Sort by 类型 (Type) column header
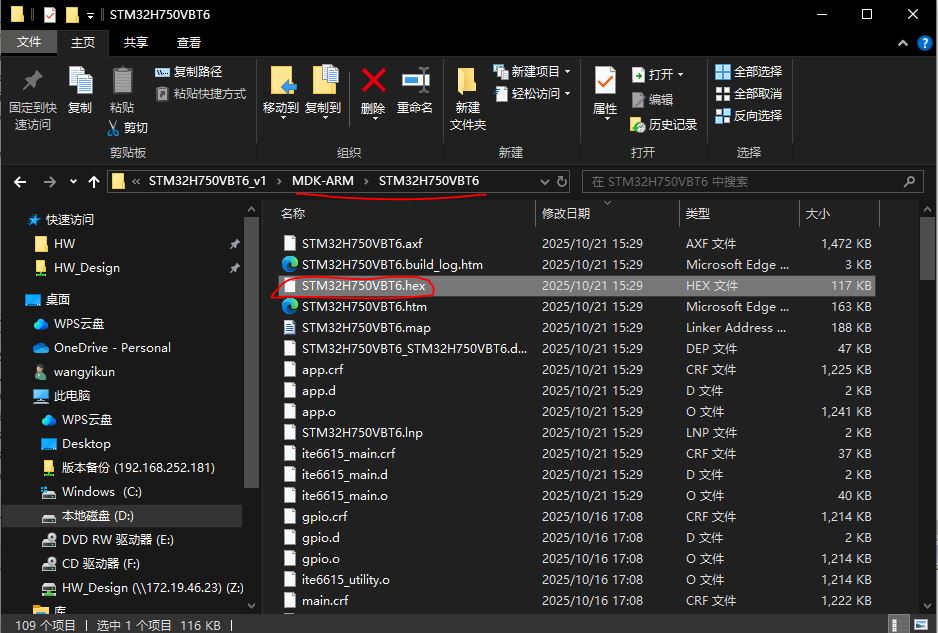This screenshot has width=938, height=633. point(739,214)
